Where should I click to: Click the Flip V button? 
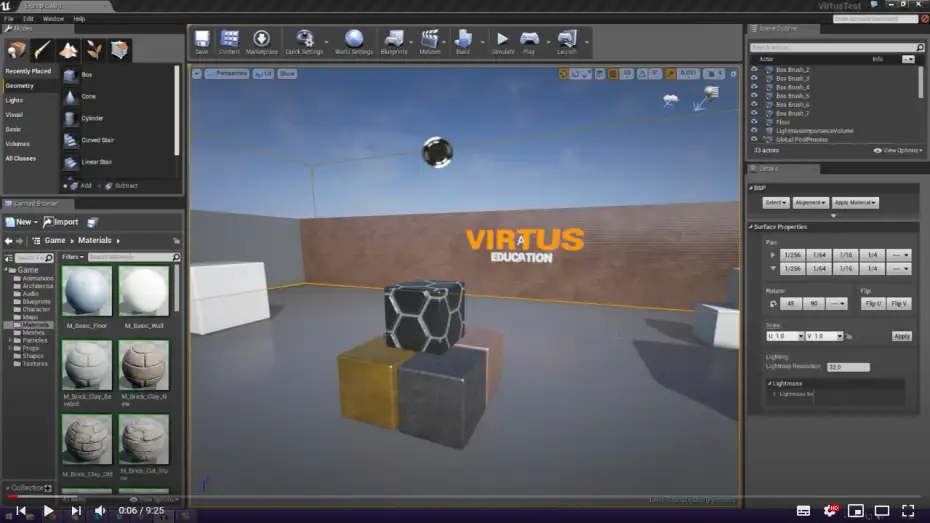[899, 304]
